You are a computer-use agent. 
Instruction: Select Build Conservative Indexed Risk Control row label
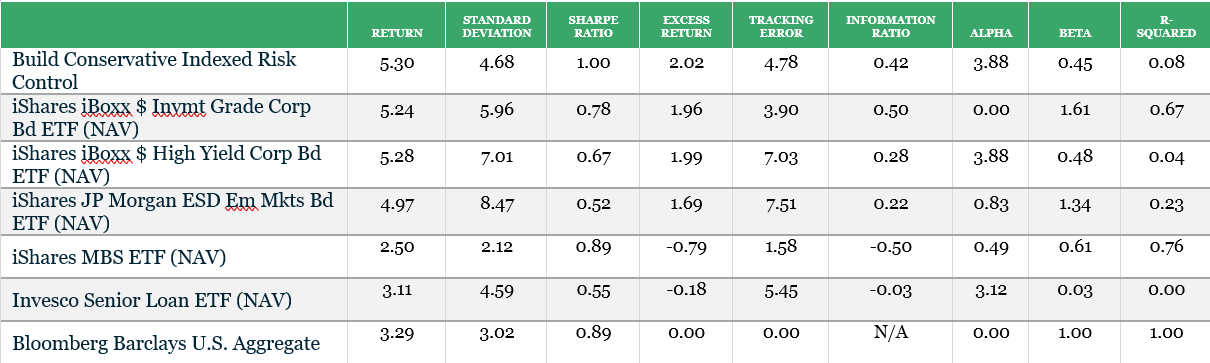tap(154, 70)
